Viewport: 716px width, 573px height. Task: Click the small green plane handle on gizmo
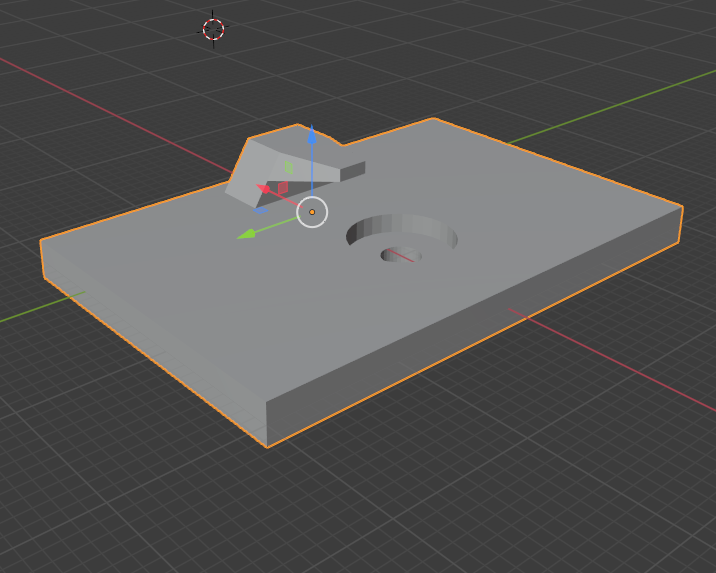(x=289, y=167)
